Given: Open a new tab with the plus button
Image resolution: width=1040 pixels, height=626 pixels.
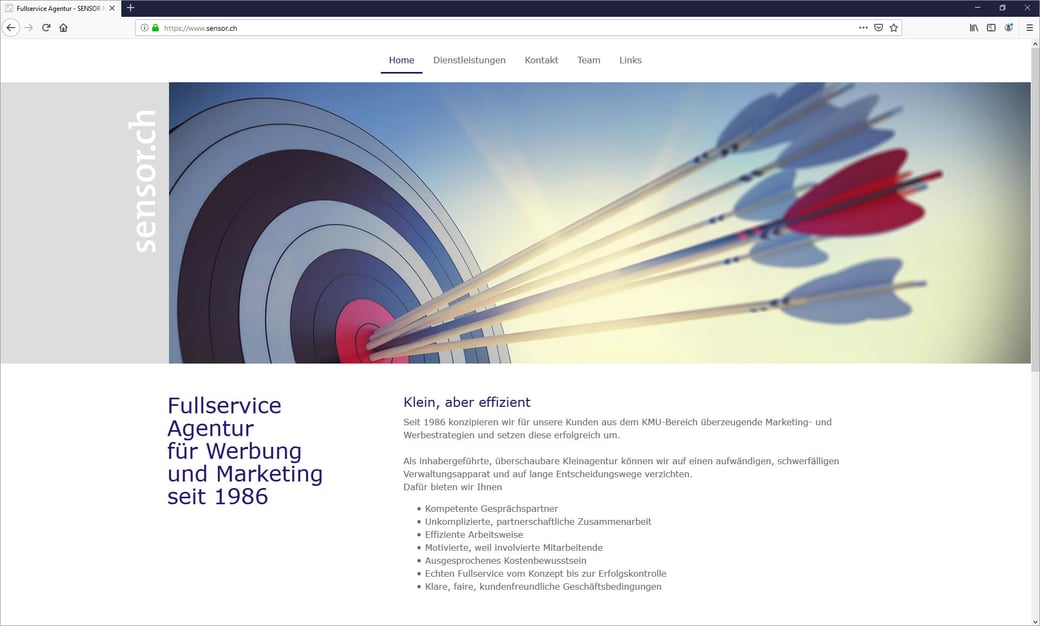Looking at the screenshot, I should pyautogui.click(x=130, y=8).
